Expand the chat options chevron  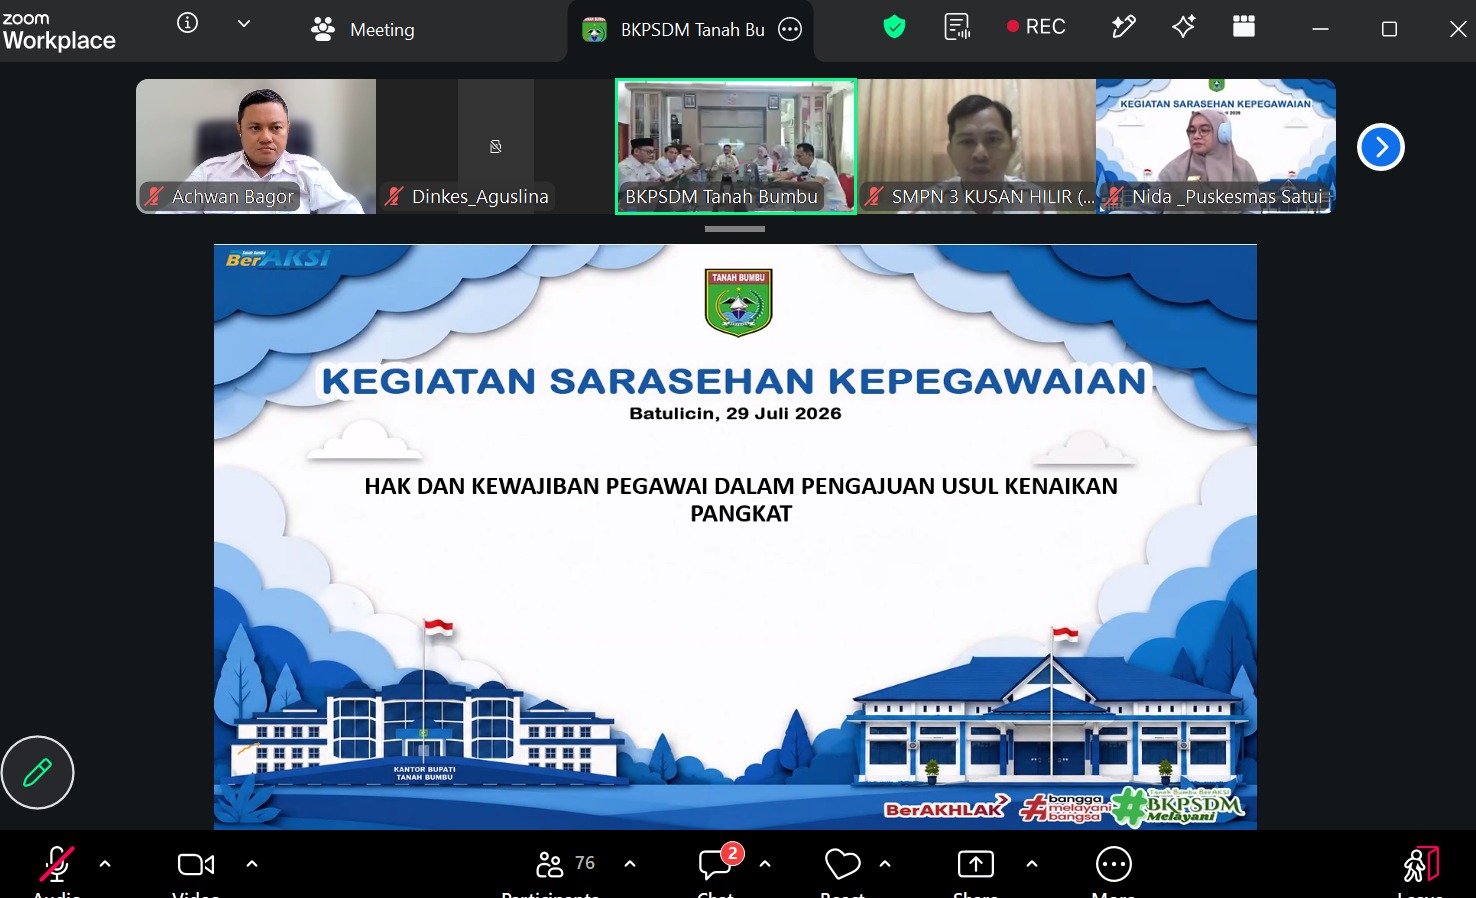pyautogui.click(x=765, y=864)
